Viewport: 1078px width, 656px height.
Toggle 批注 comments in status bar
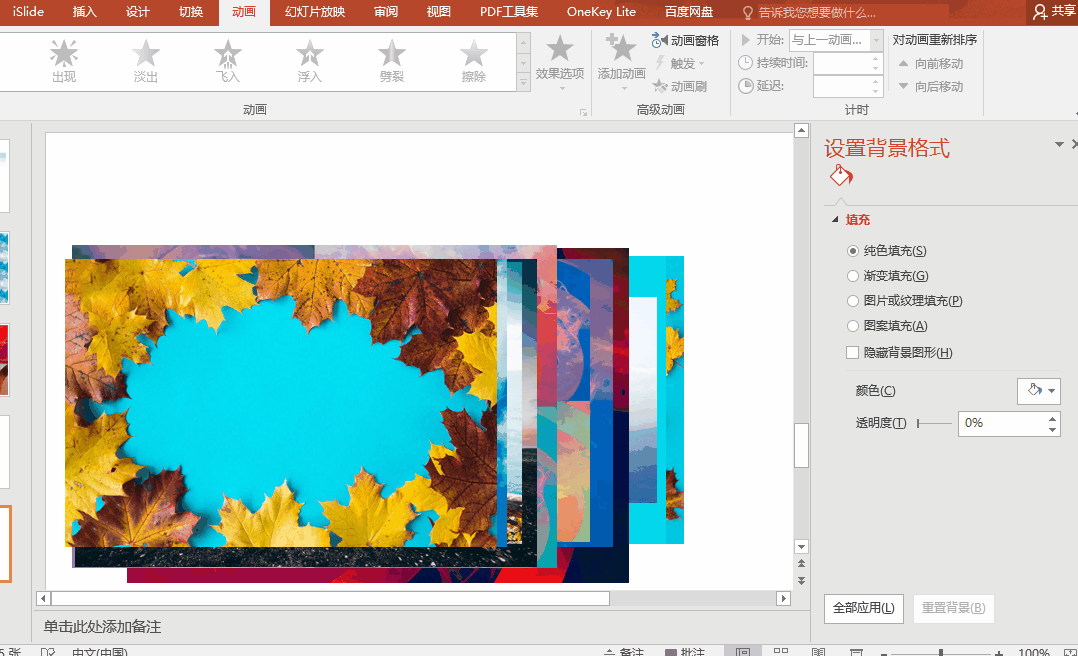pyautogui.click(x=685, y=651)
